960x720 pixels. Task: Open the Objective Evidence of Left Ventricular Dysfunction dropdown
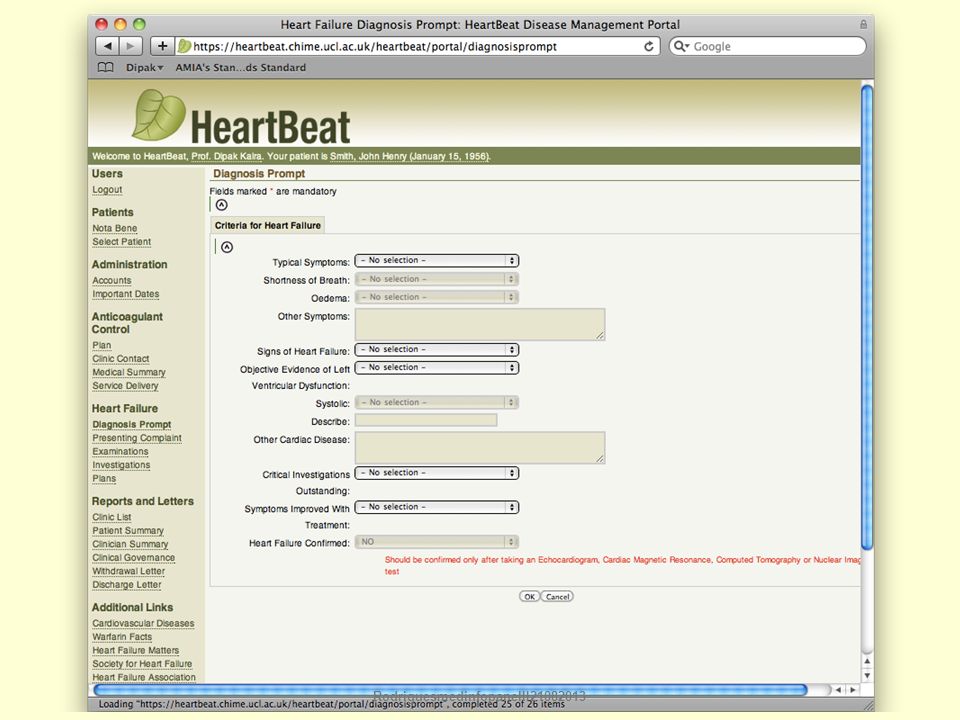437,367
